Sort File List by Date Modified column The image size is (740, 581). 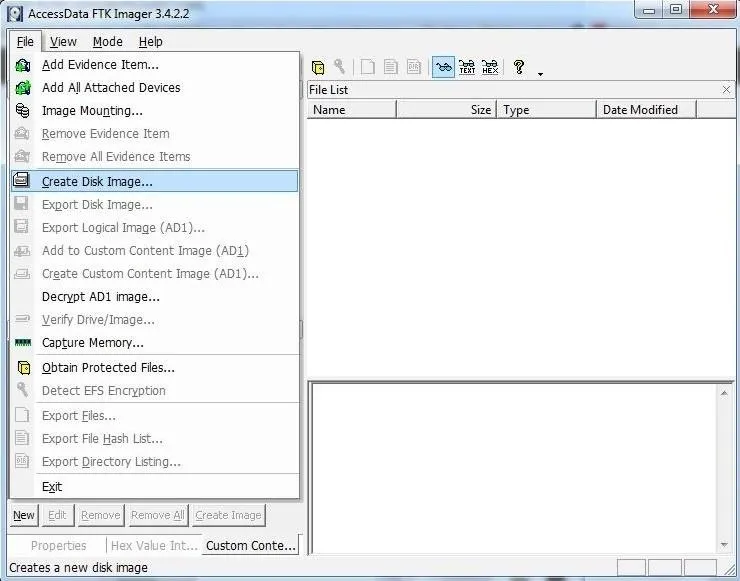pos(647,109)
